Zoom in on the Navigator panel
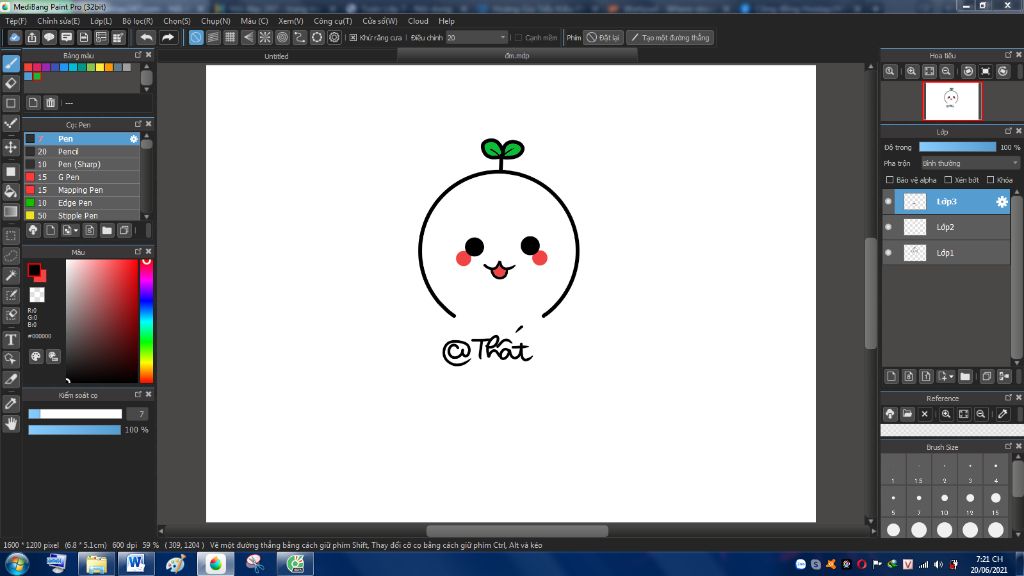This screenshot has height=576, width=1024. tap(911, 71)
